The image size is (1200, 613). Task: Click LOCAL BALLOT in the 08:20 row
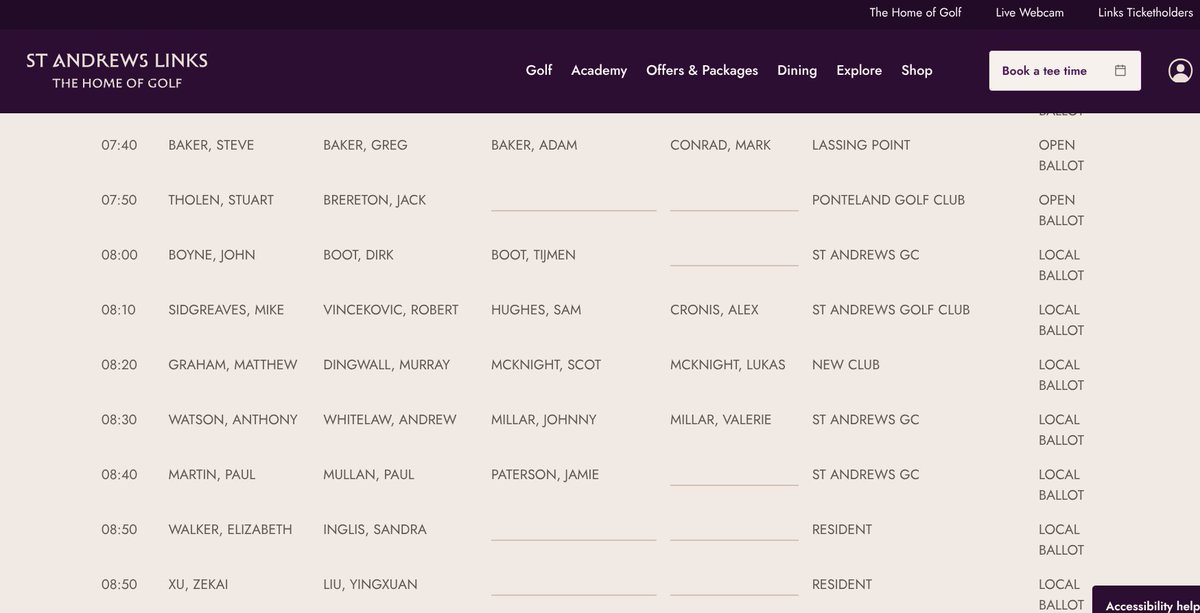point(1061,375)
